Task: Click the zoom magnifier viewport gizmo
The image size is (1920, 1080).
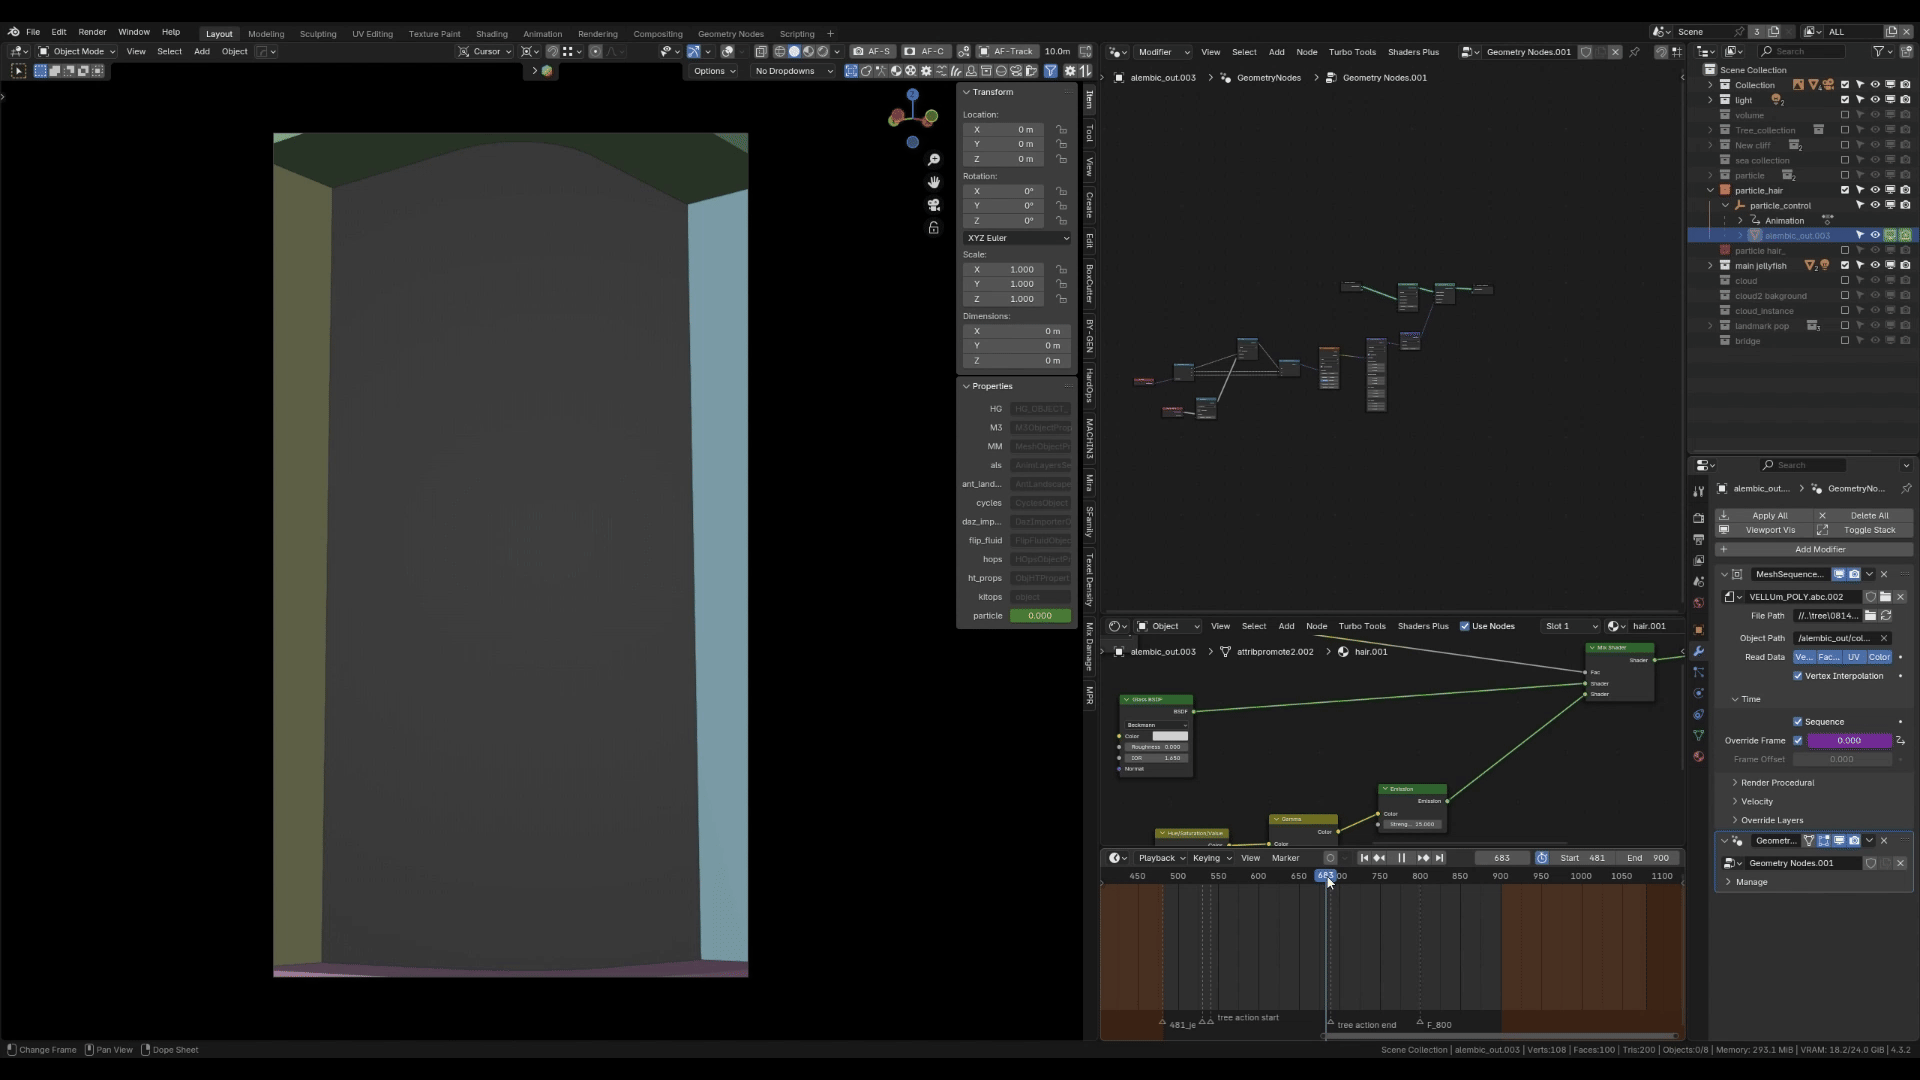Action: point(933,160)
